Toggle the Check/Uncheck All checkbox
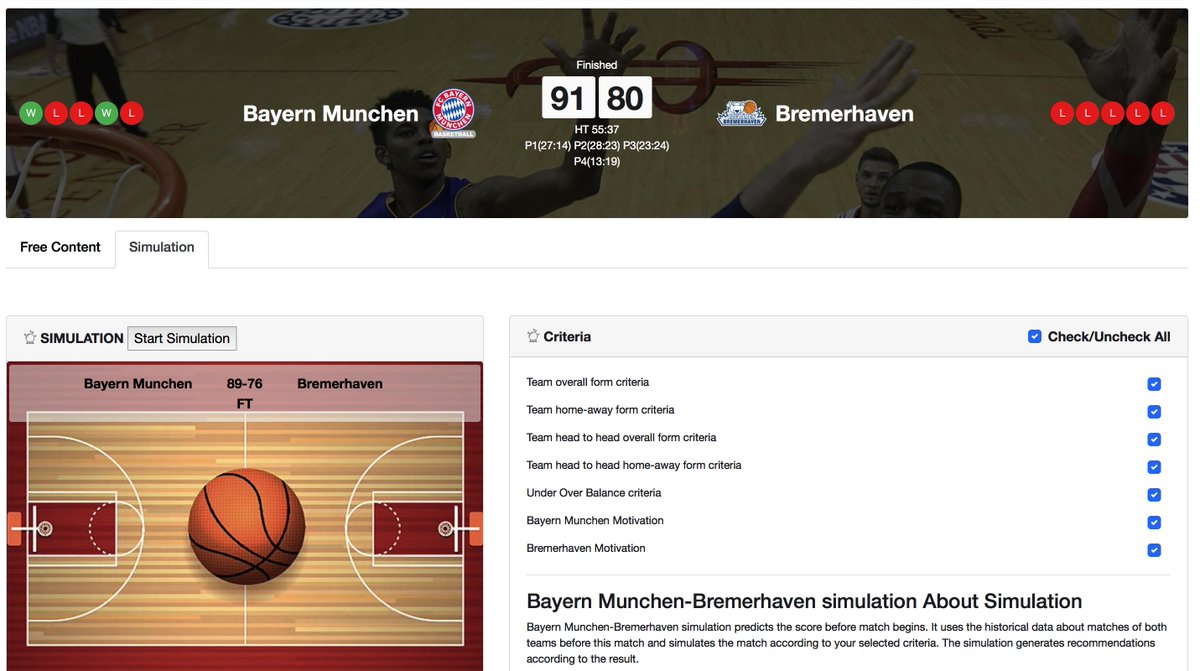Image resolution: width=1200 pixels, height=671 pixels. [1035, 337]
